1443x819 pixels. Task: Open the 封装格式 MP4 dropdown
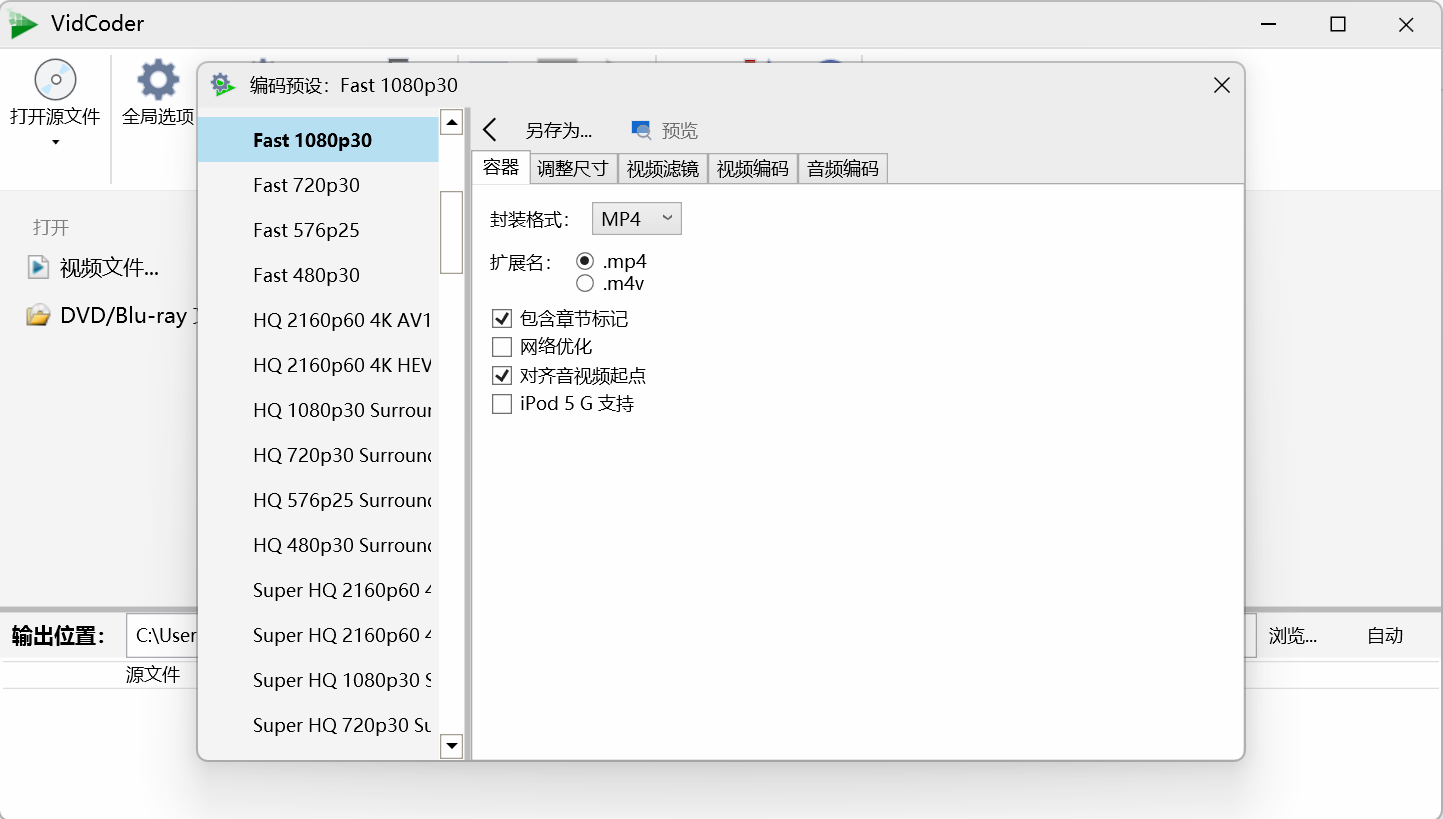point(636,218)
